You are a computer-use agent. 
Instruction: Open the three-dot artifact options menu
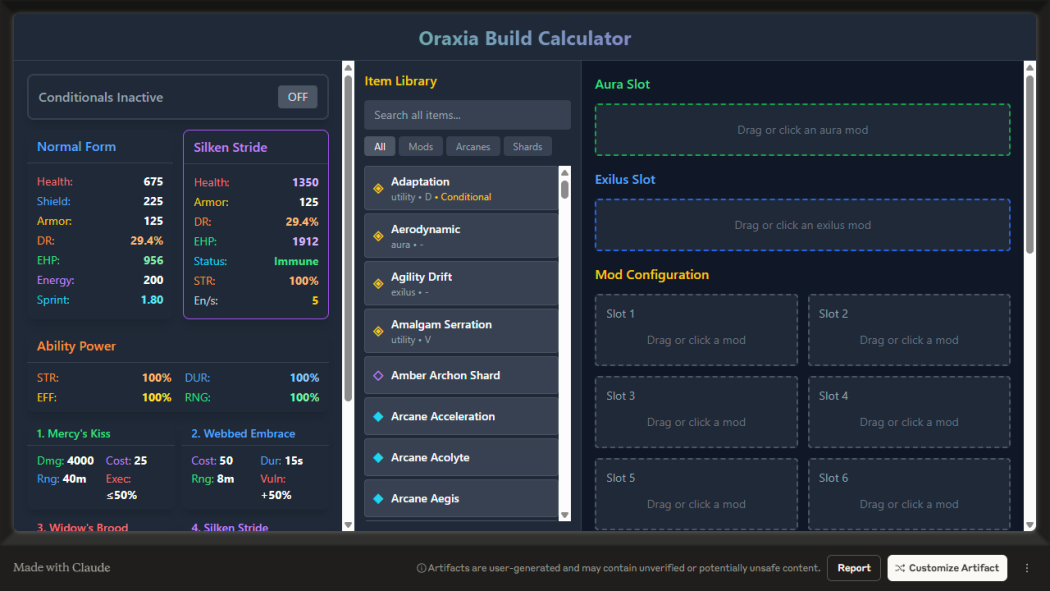point(1026,568)
